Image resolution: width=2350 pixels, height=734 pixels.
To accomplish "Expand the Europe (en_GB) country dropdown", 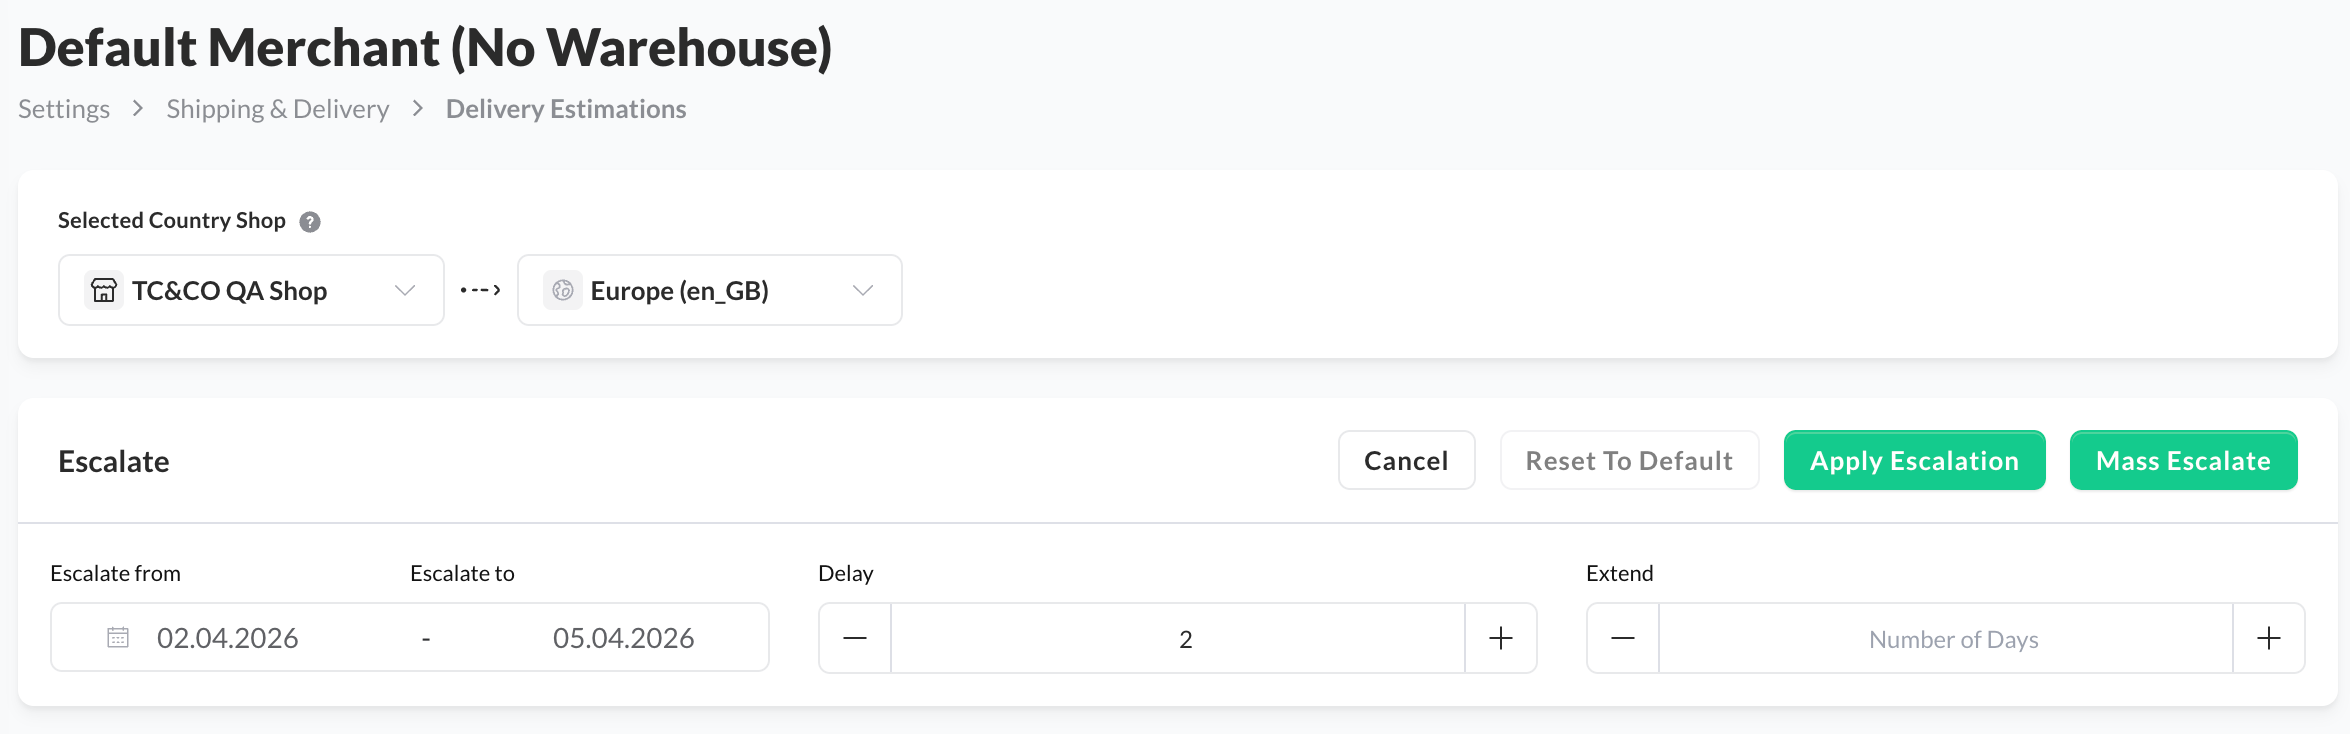I will pyautogui.click(x=710, y=290).
